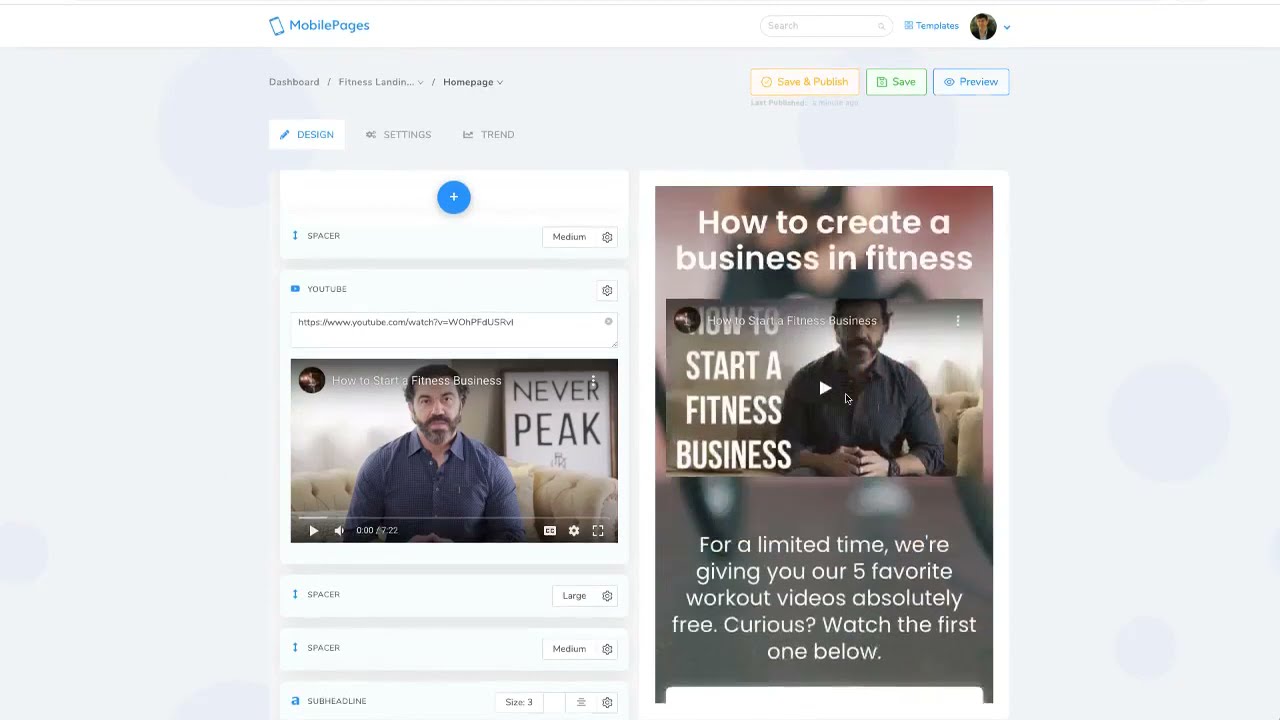Click spacer arrows icon above Subheadline
Viewport: 1280px width, 720px height.
click(295, 648)
